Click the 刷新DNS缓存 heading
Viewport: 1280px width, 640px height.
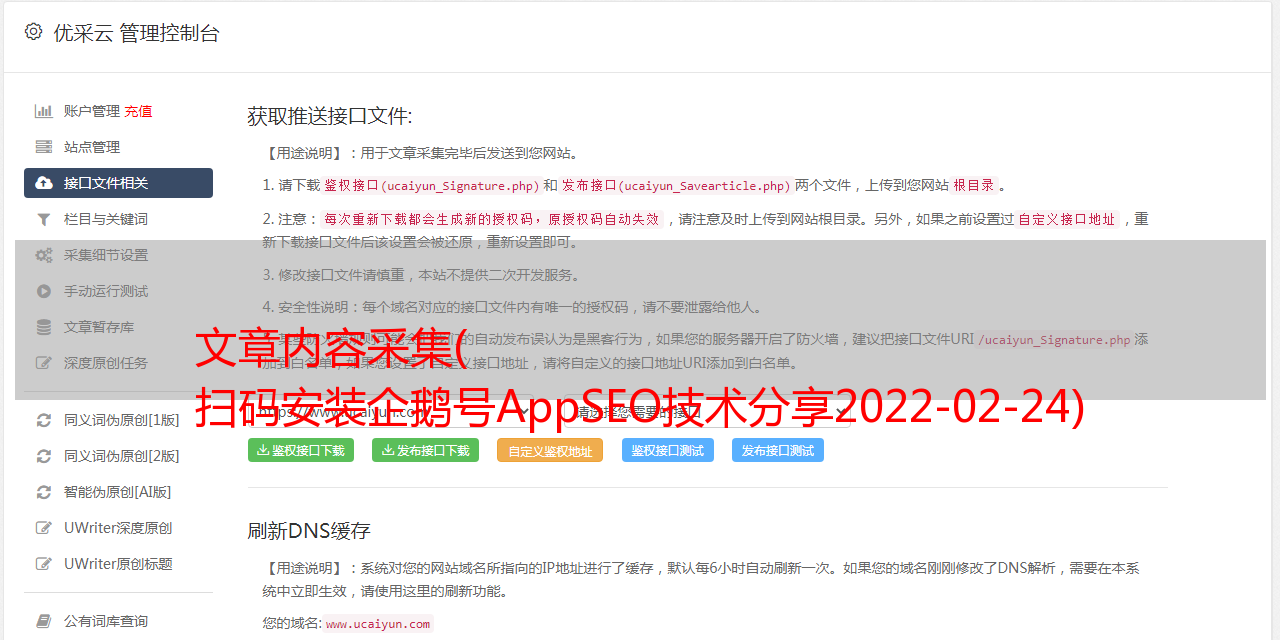309,531
